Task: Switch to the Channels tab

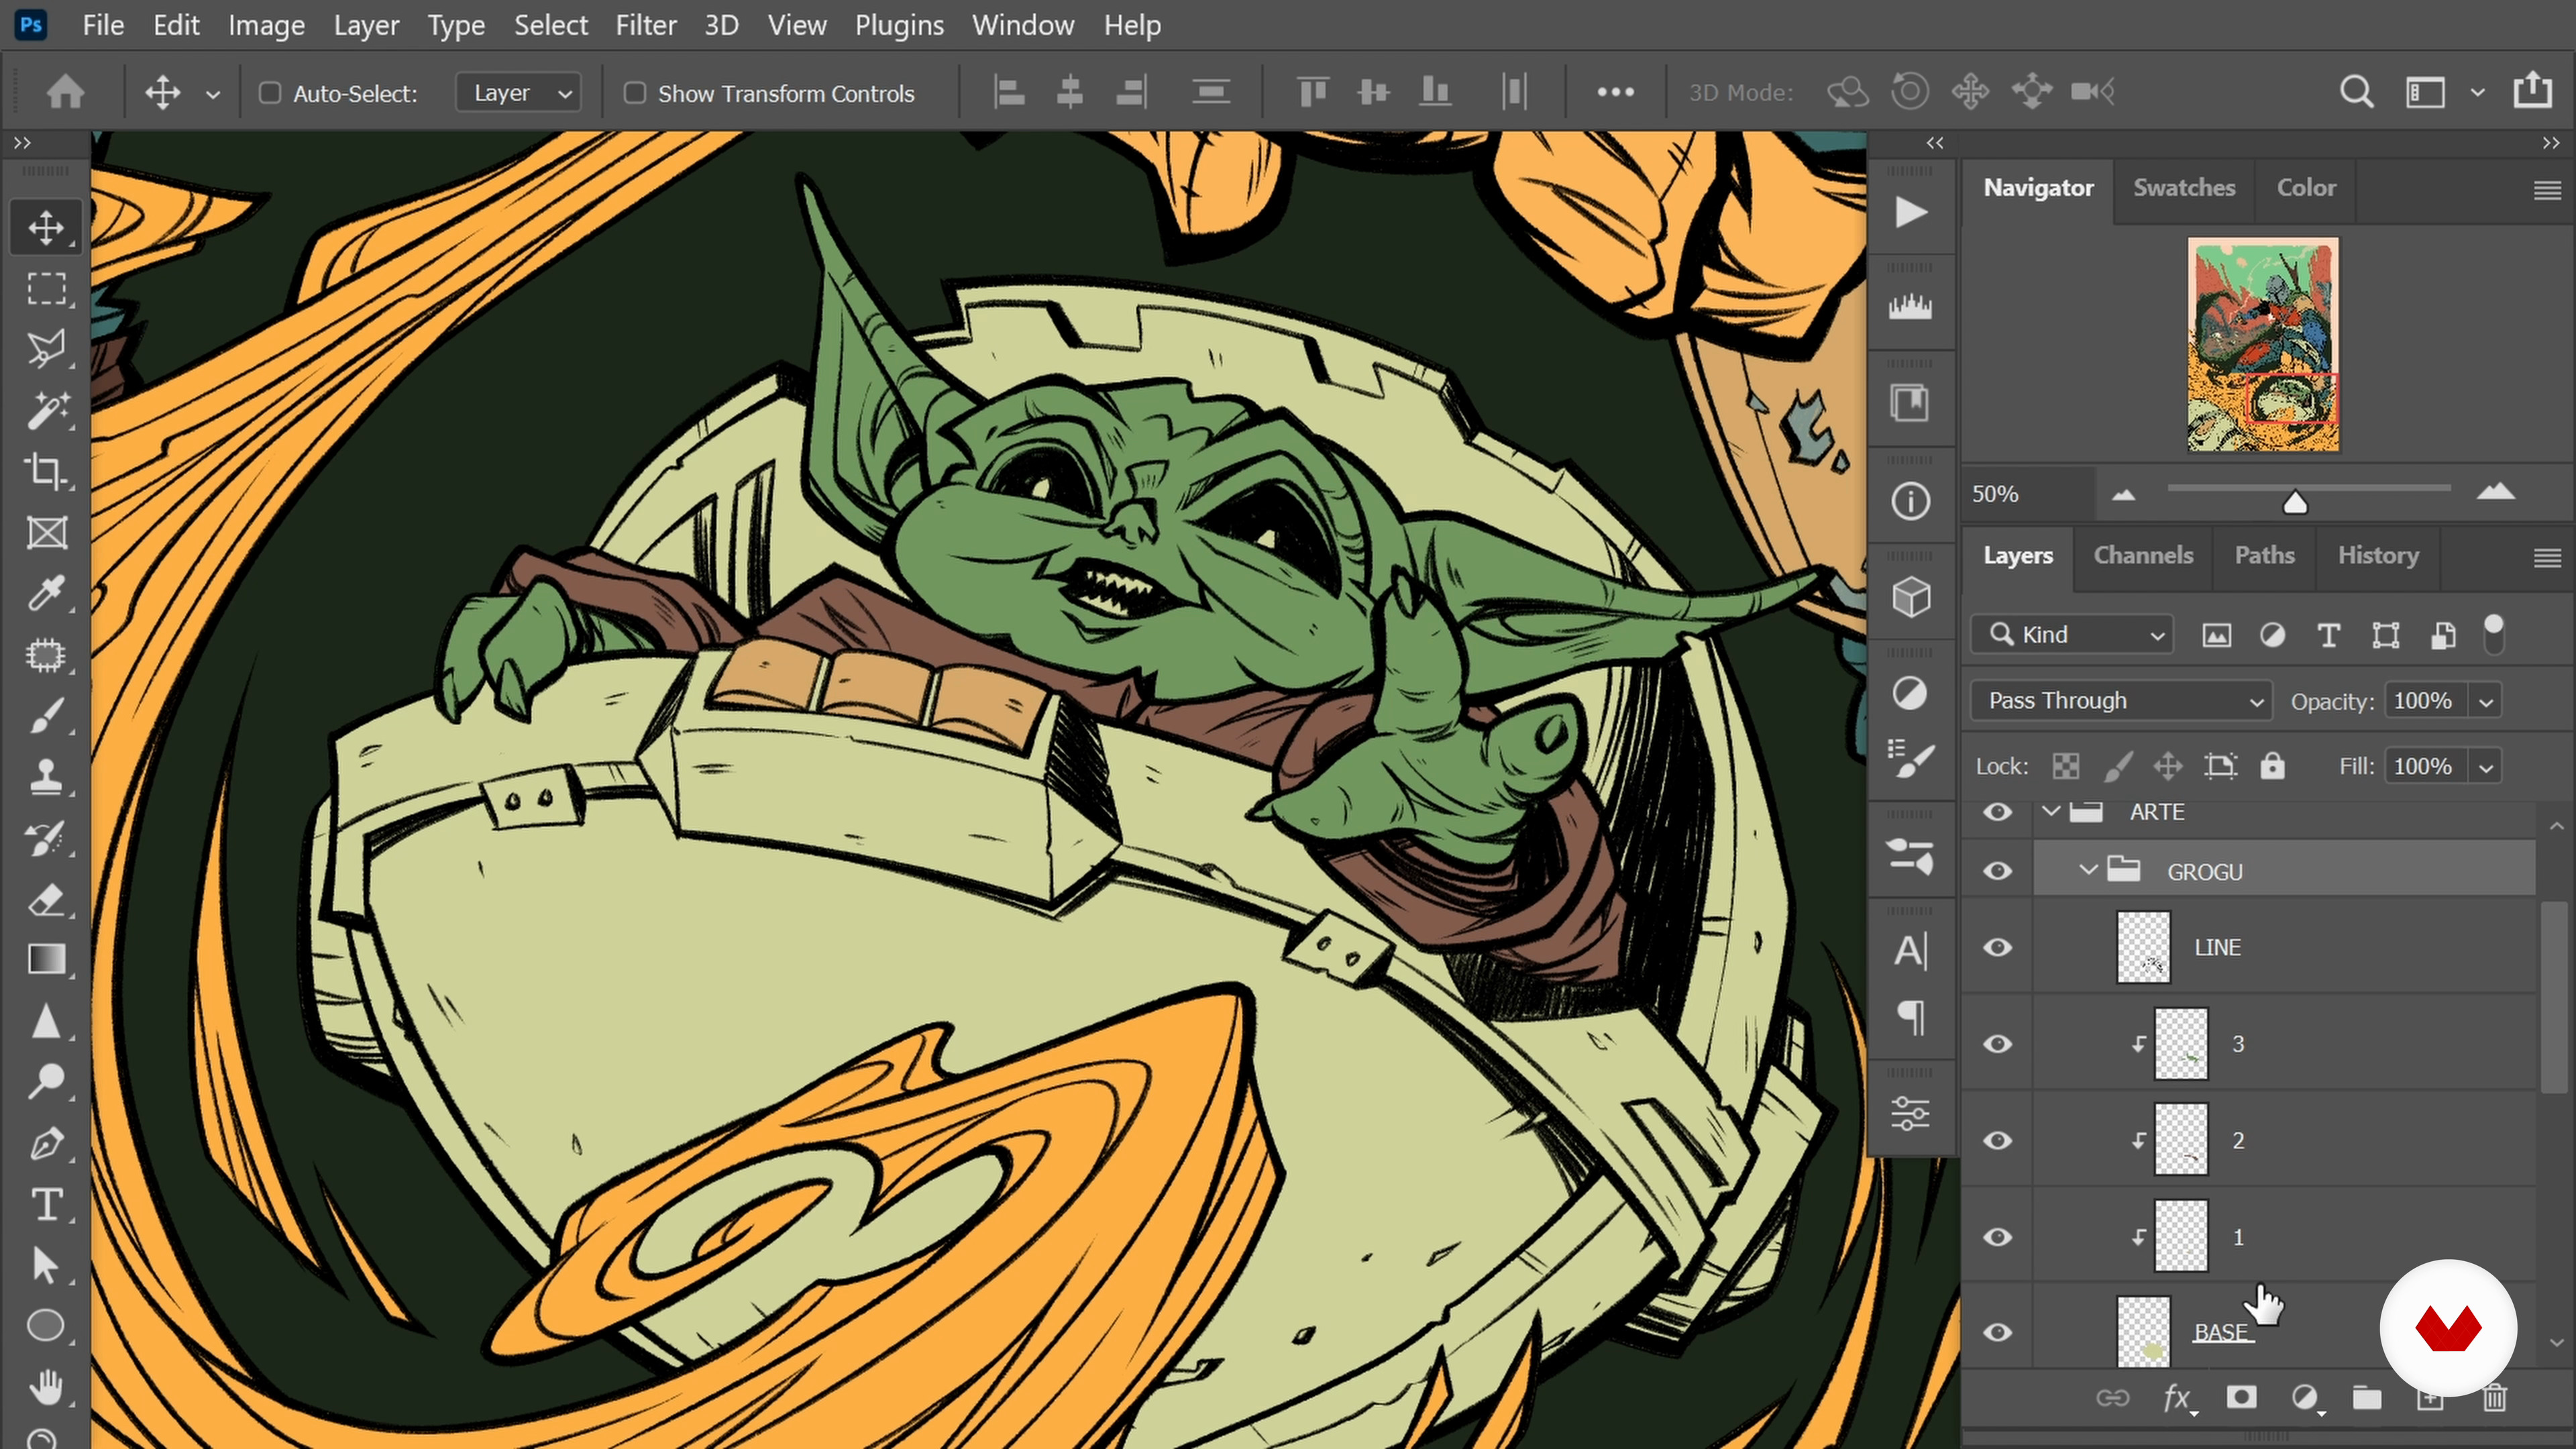Action: (x=2143, y=556)
